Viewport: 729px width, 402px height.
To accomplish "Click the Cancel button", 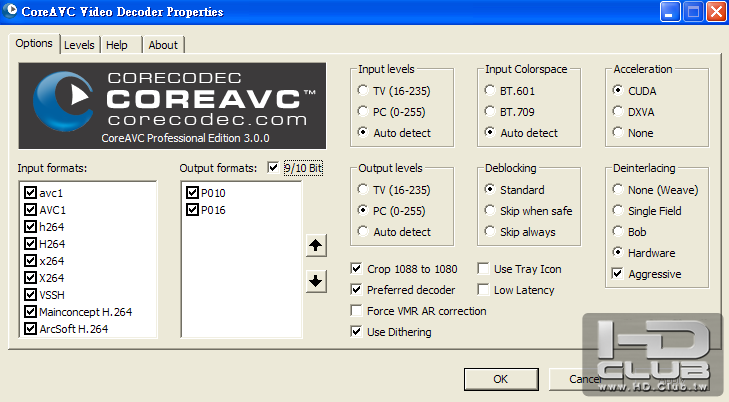I will click(x=585, y=379).
